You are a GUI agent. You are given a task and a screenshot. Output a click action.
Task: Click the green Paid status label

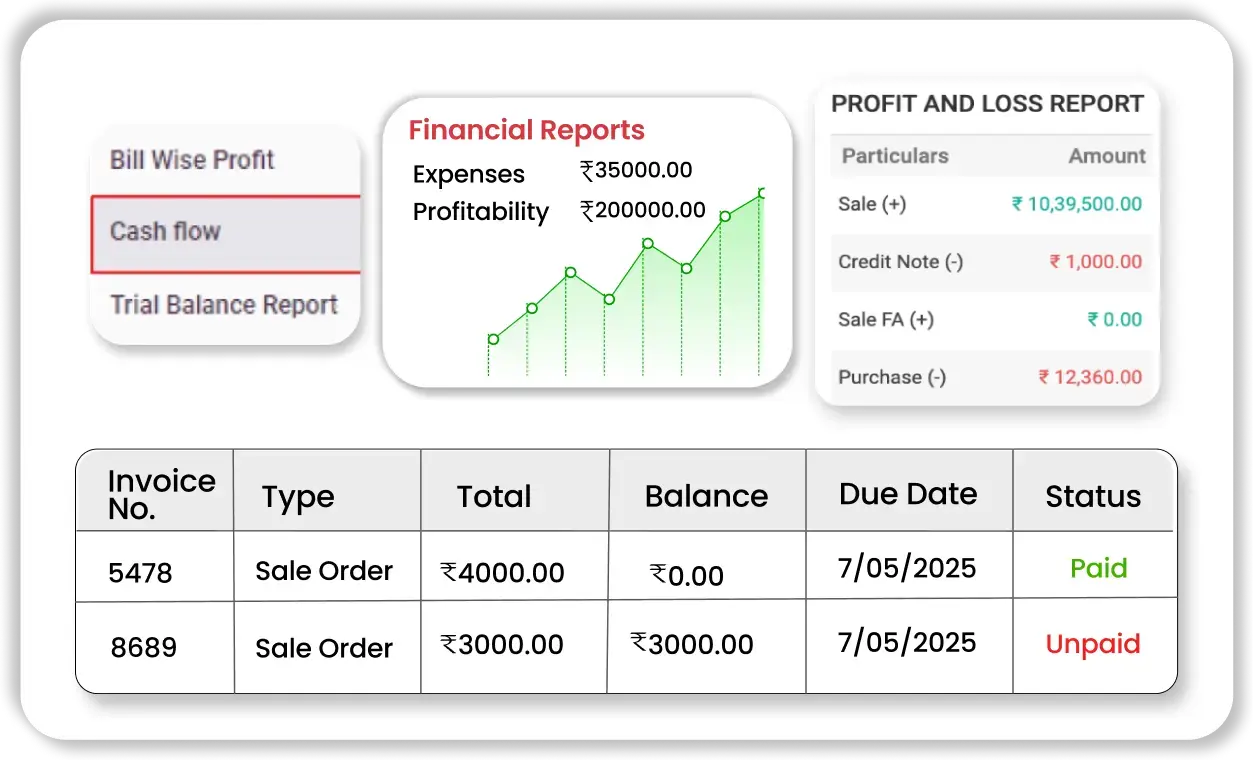[1098, 569]
